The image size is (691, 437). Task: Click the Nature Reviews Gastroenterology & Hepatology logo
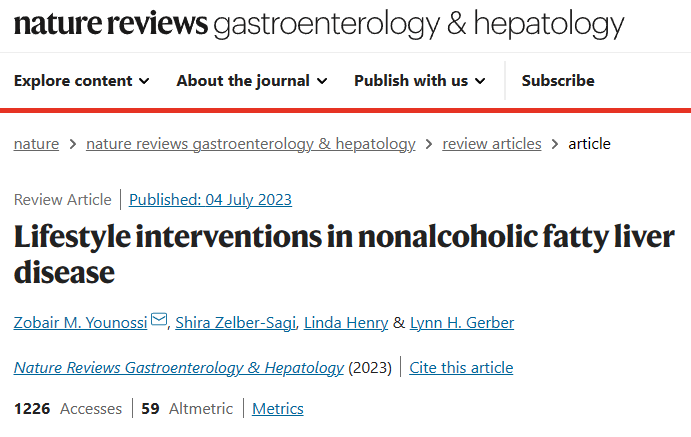(319, 24)
